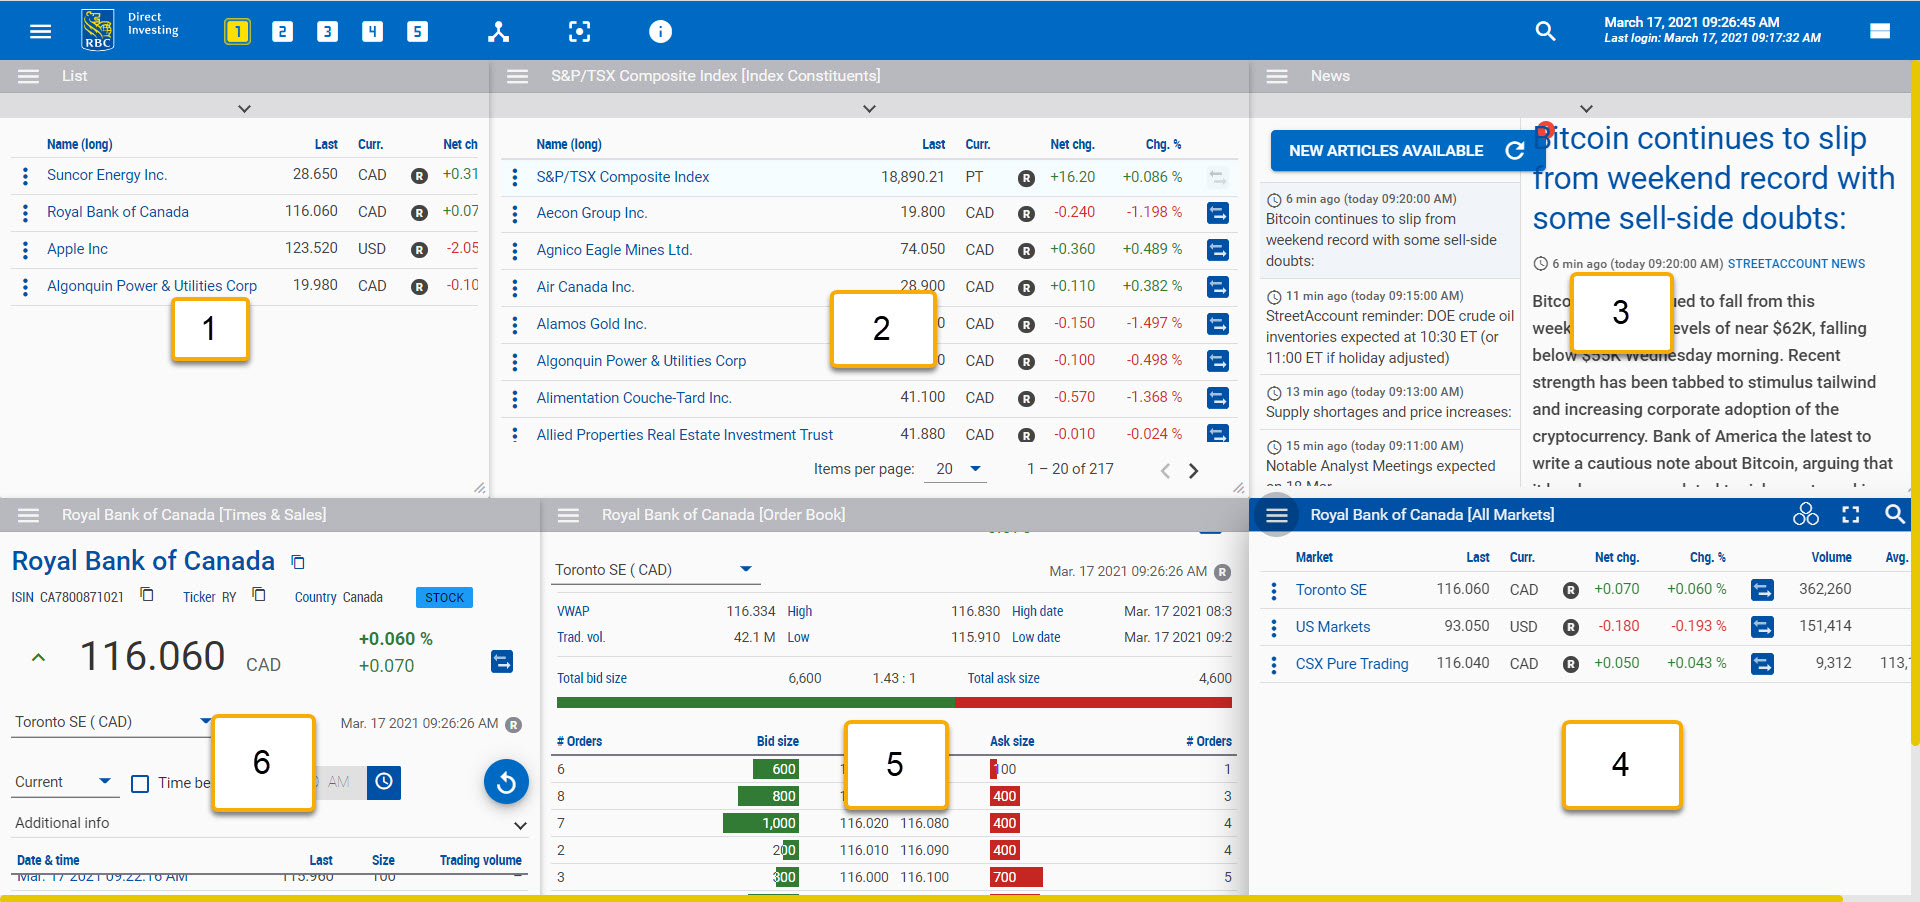This screenshot has width=1920, height=902.
Task: Select workspace tab 5
Action: (x=417, y=31)
